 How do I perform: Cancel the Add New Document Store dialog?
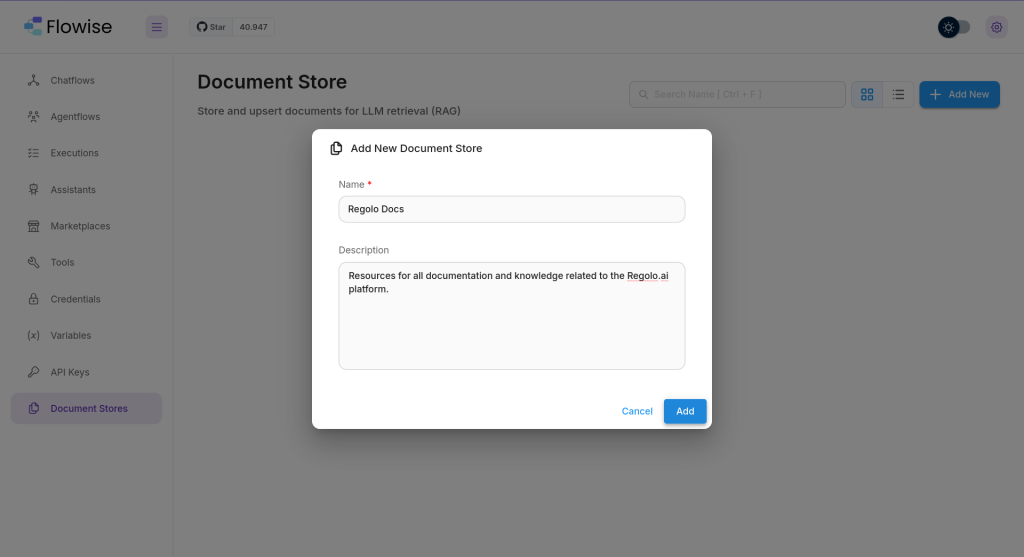tap(637, 411)
